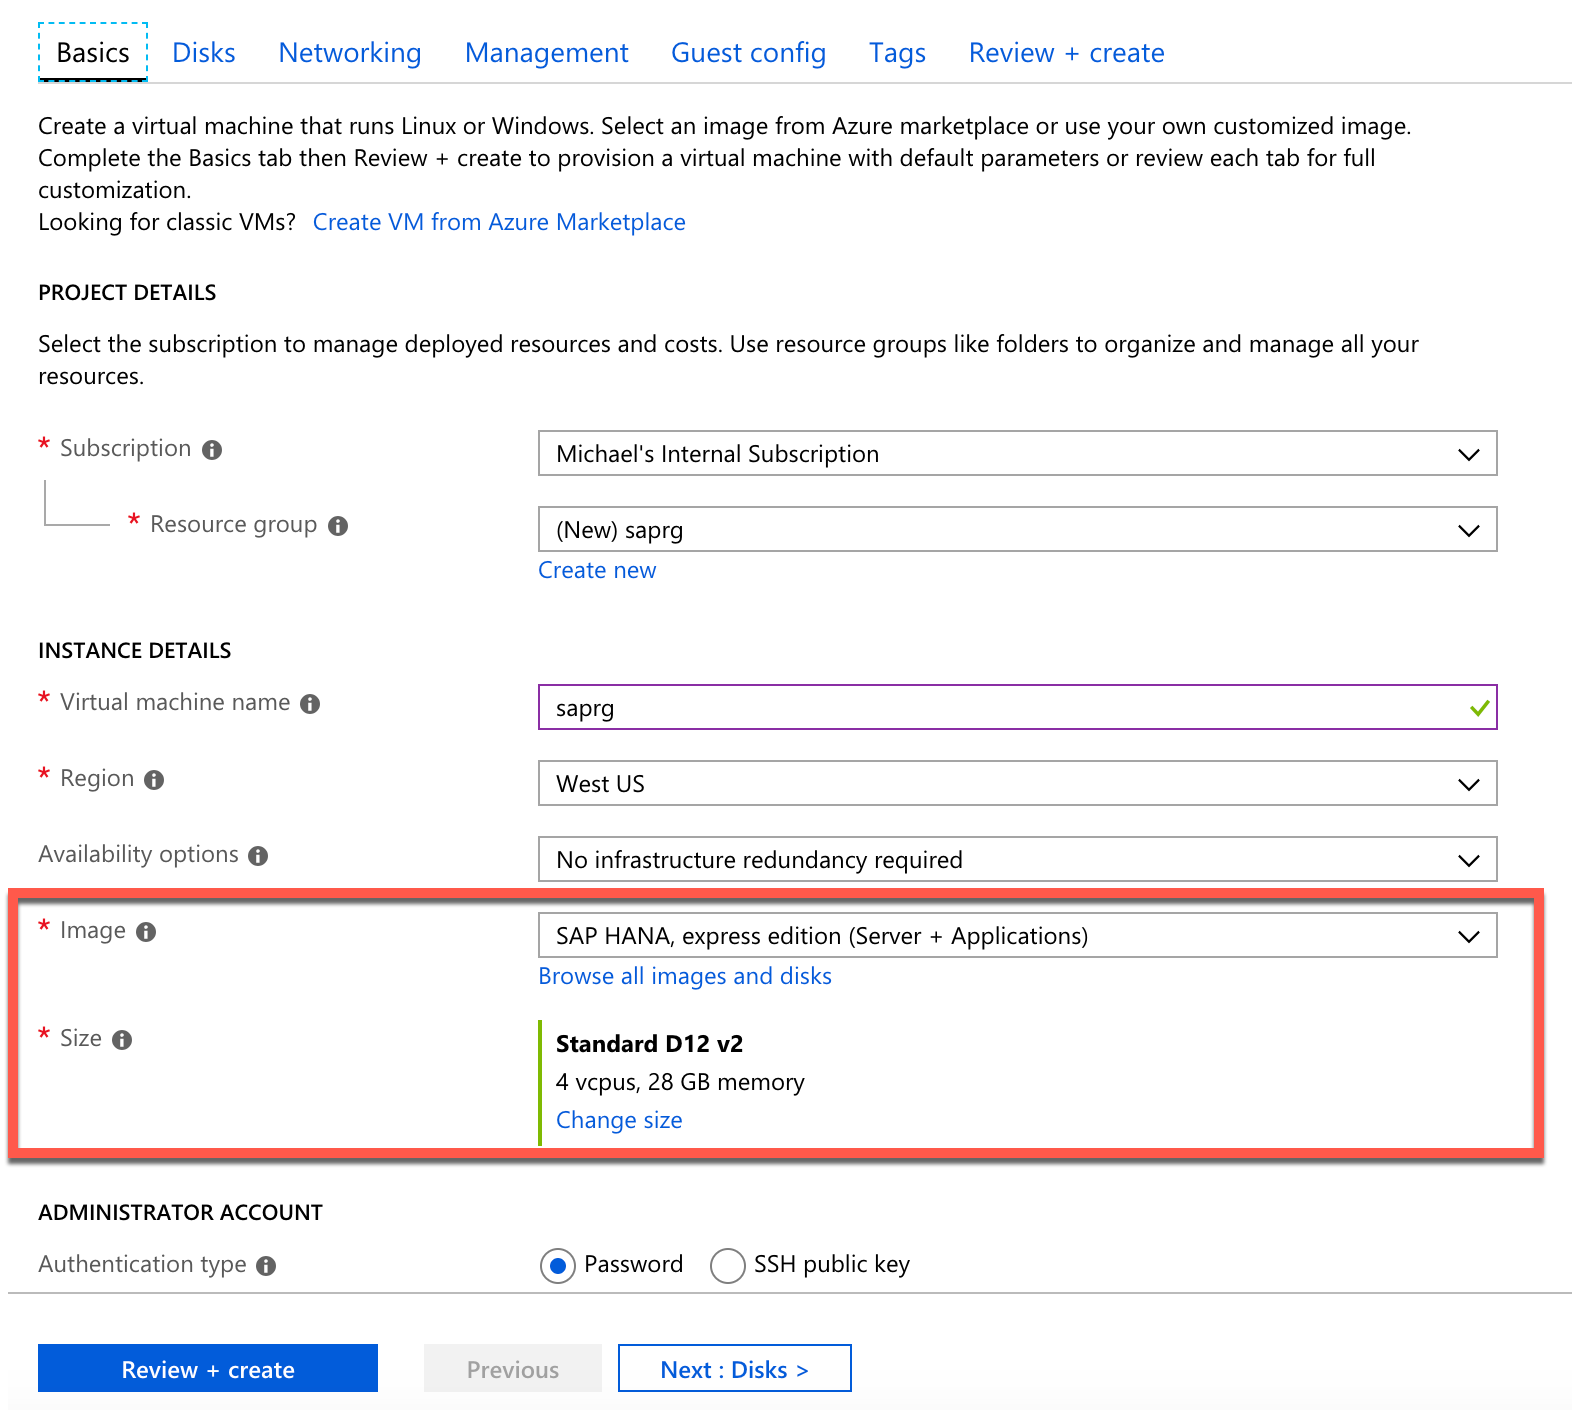
Task: Click the blue Review + create button
Action: (208, 1369)
